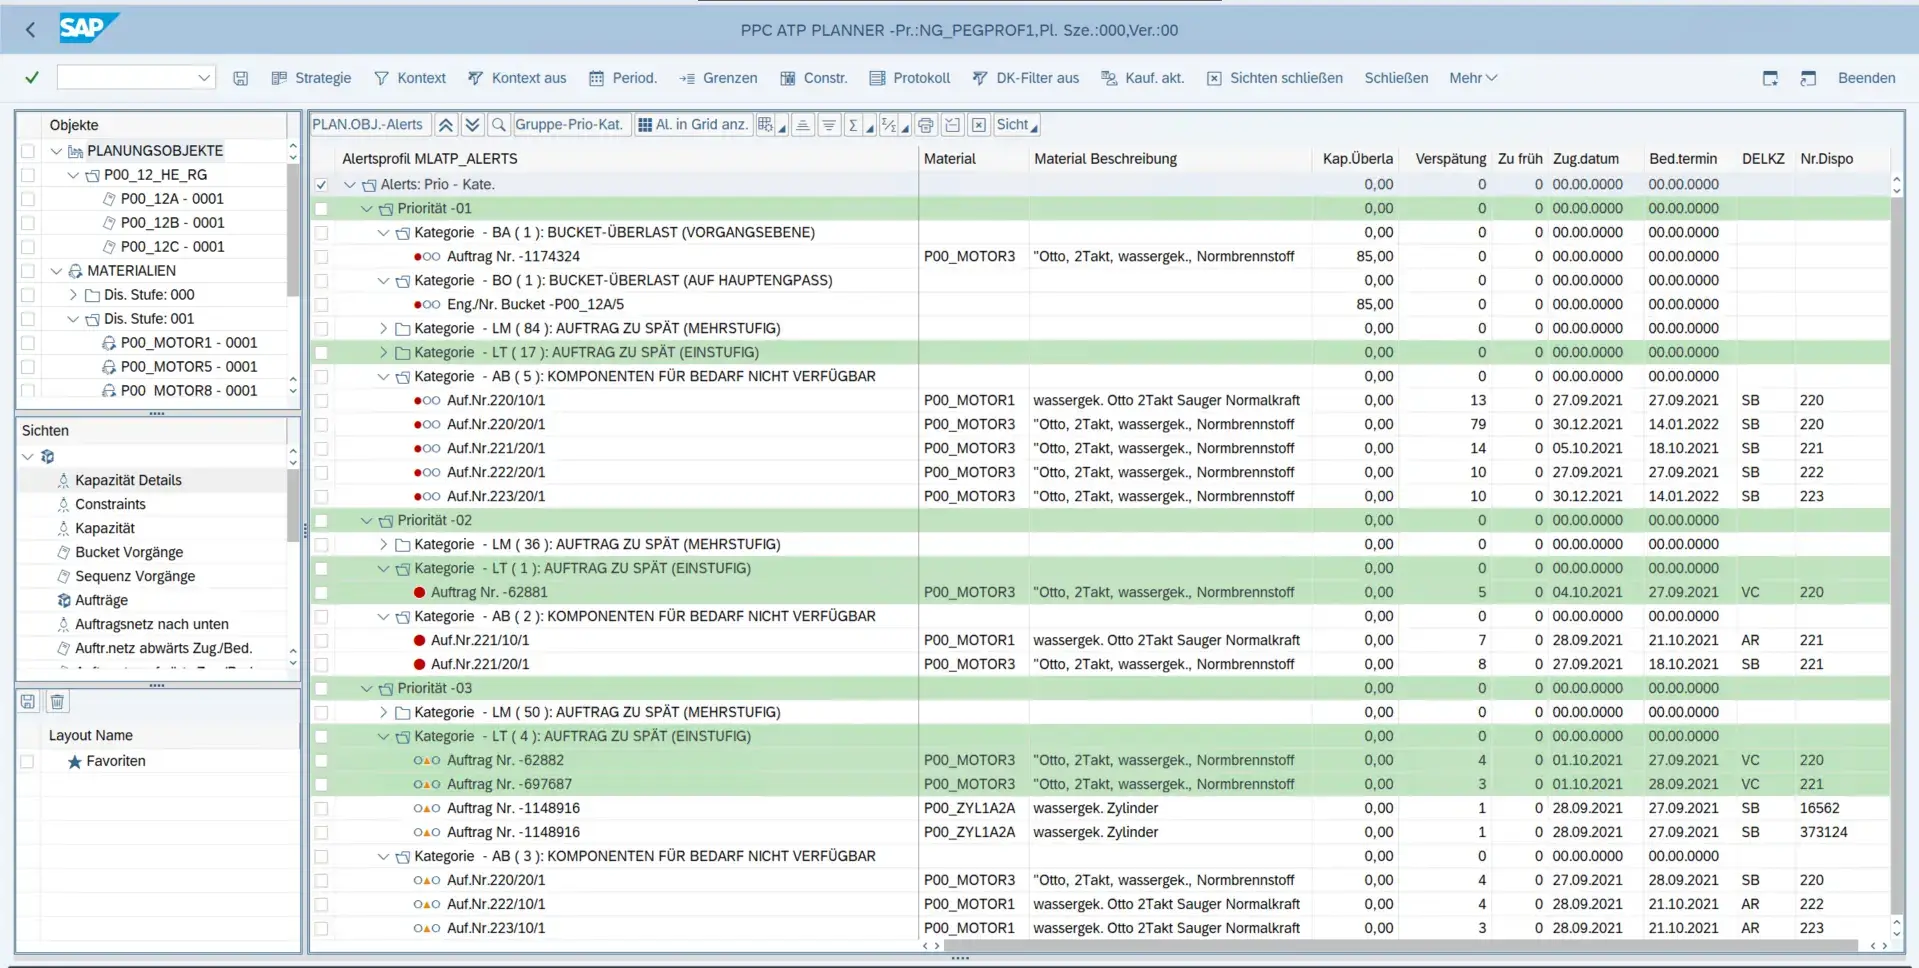Check the box for Auf.Nr.220/10/1 row
Viewport: 1919px width, 968px height.
tap(321, 401)
